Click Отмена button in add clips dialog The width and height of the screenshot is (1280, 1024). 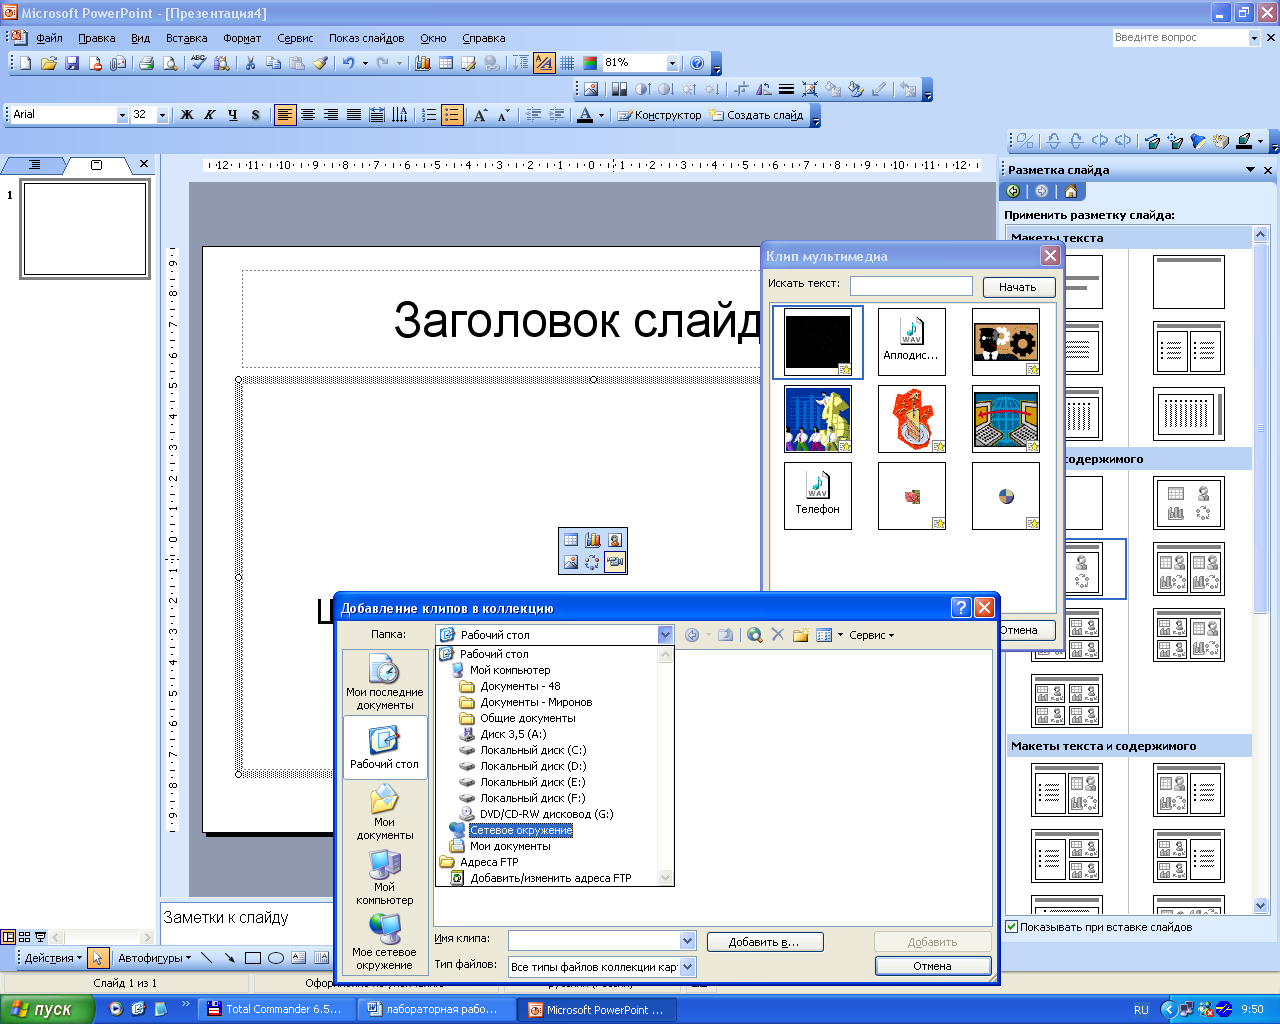(x=933, y=966)
